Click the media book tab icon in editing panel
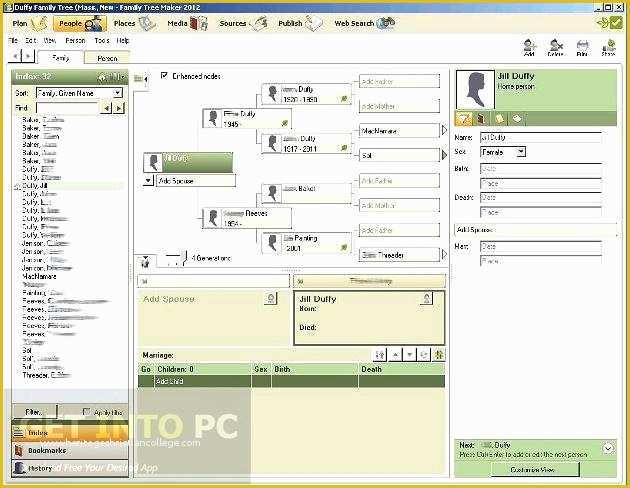 click(x=481, y=118)
